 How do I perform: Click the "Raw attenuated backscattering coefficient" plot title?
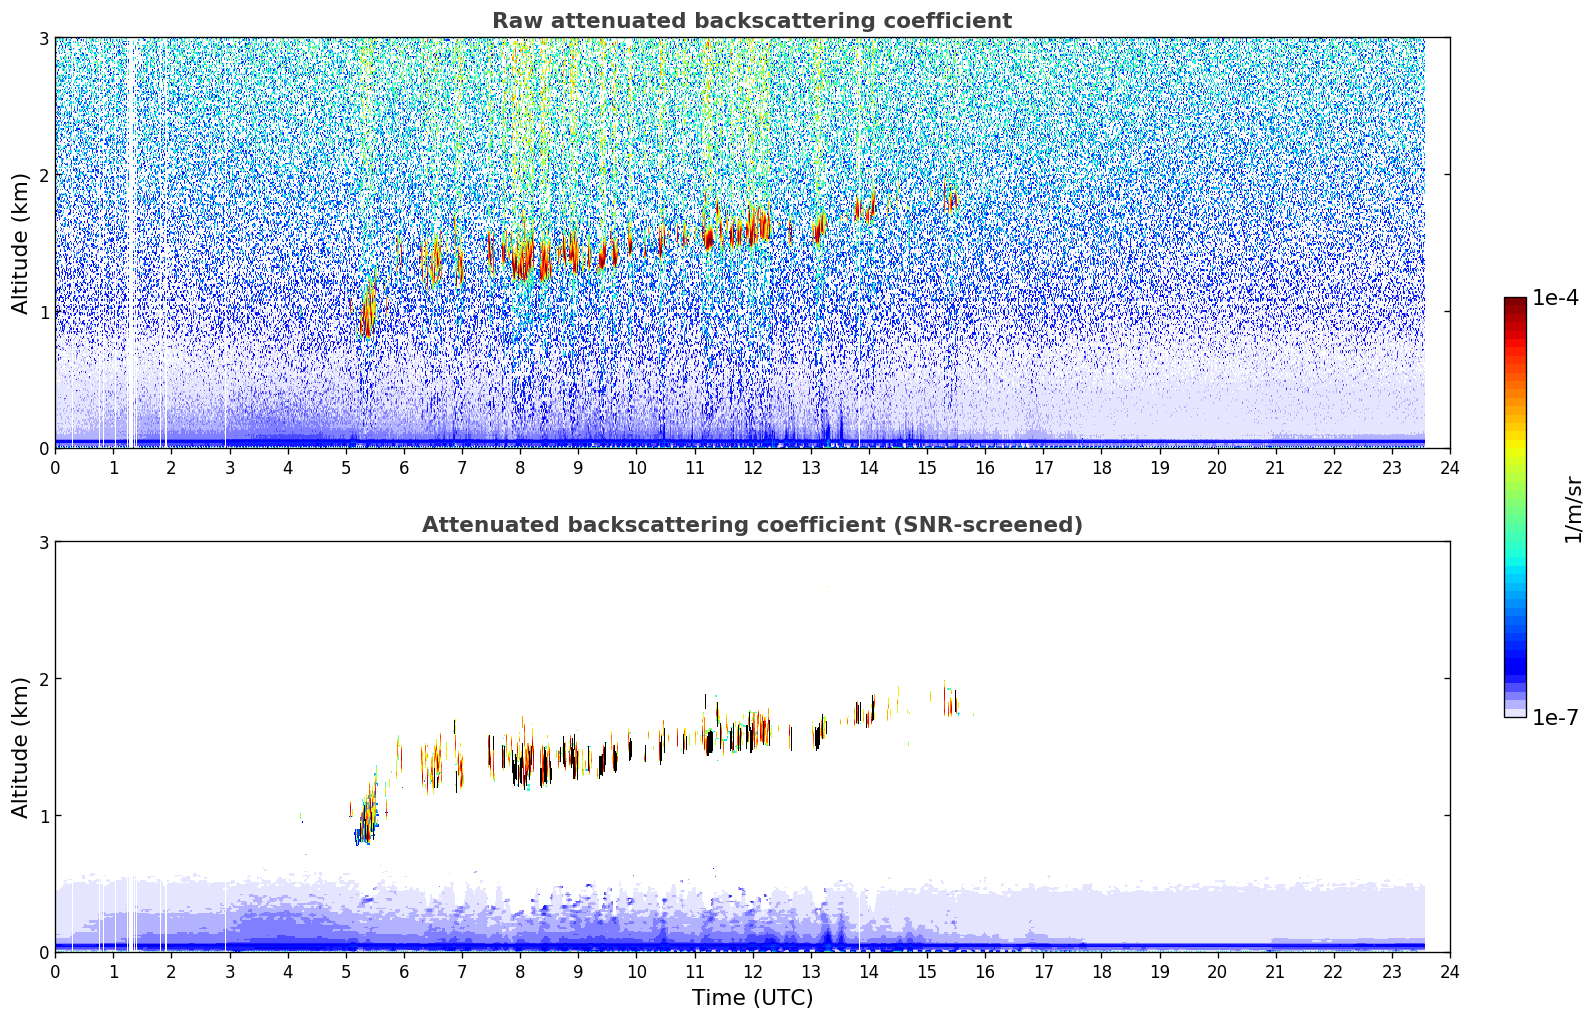(x=751, y=21)
